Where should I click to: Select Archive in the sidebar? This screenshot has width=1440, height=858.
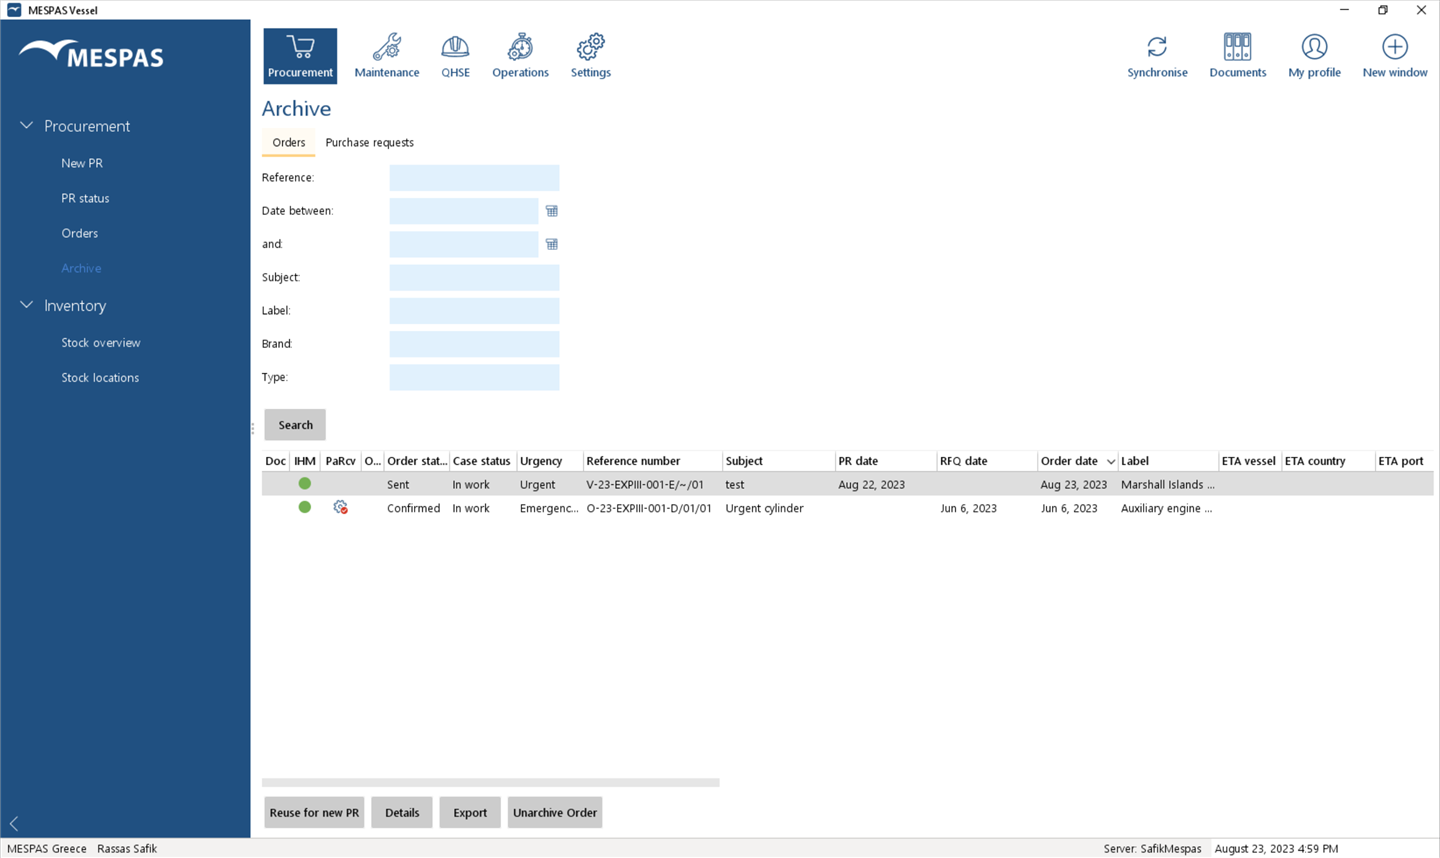coord(81,268)
